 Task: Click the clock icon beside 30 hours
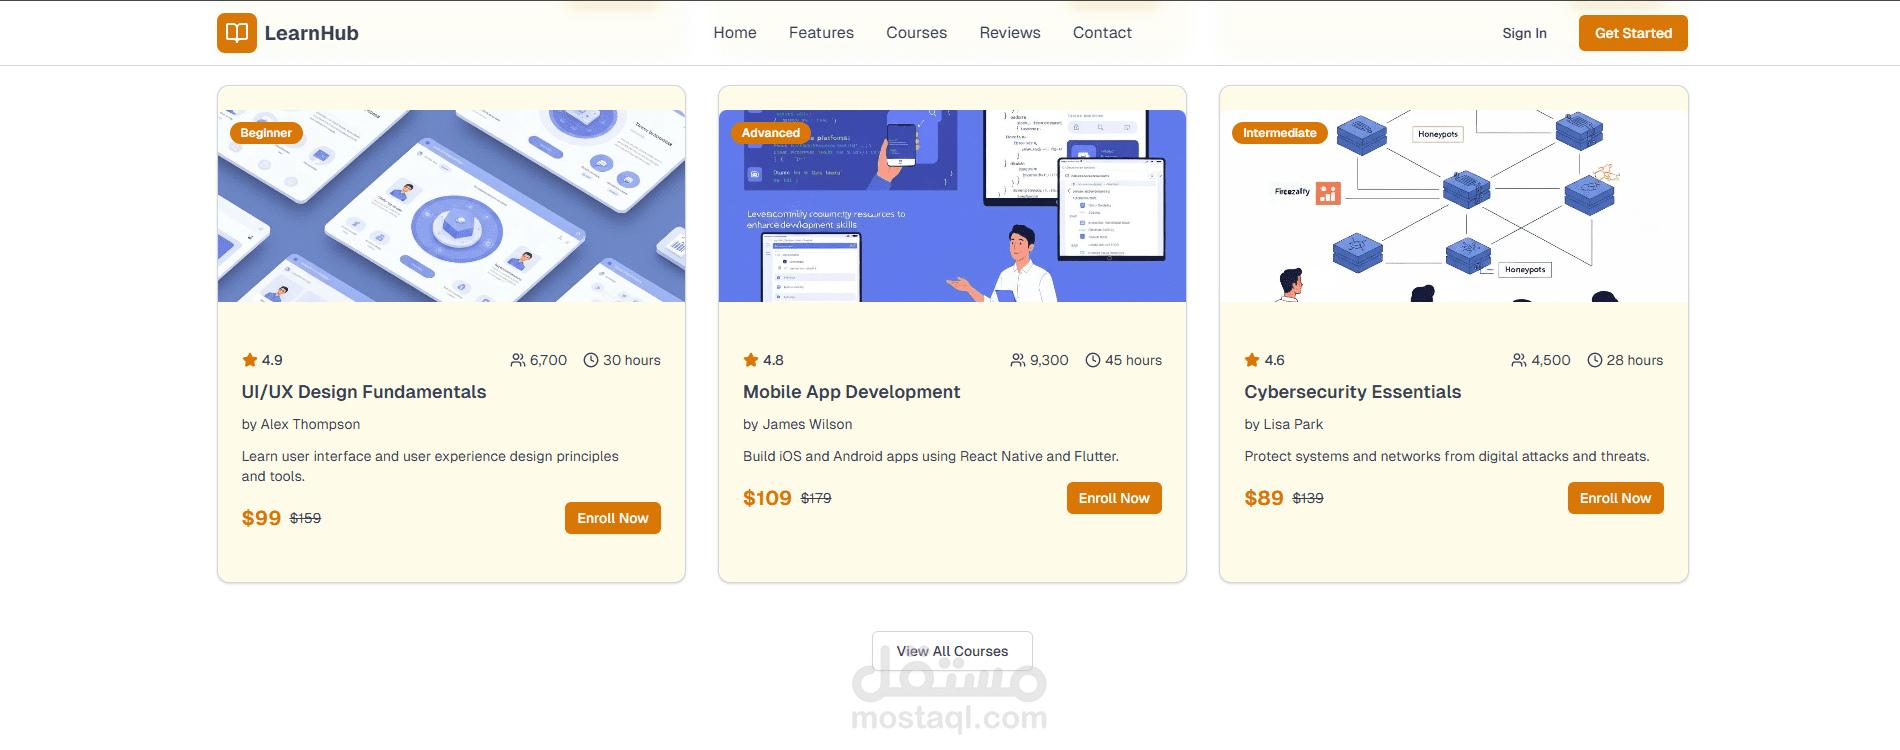[x=591, y=360]
